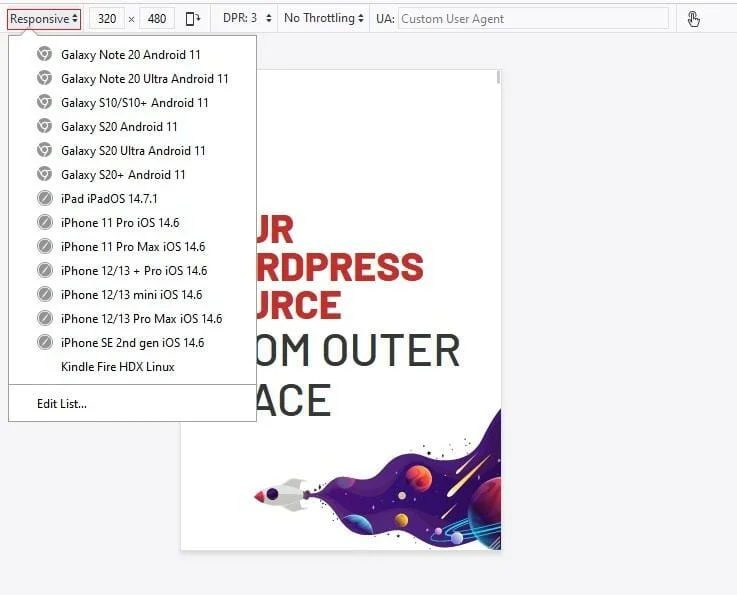Choose iPhone 11 Pro Max iOS 14.6

[133, 246]
